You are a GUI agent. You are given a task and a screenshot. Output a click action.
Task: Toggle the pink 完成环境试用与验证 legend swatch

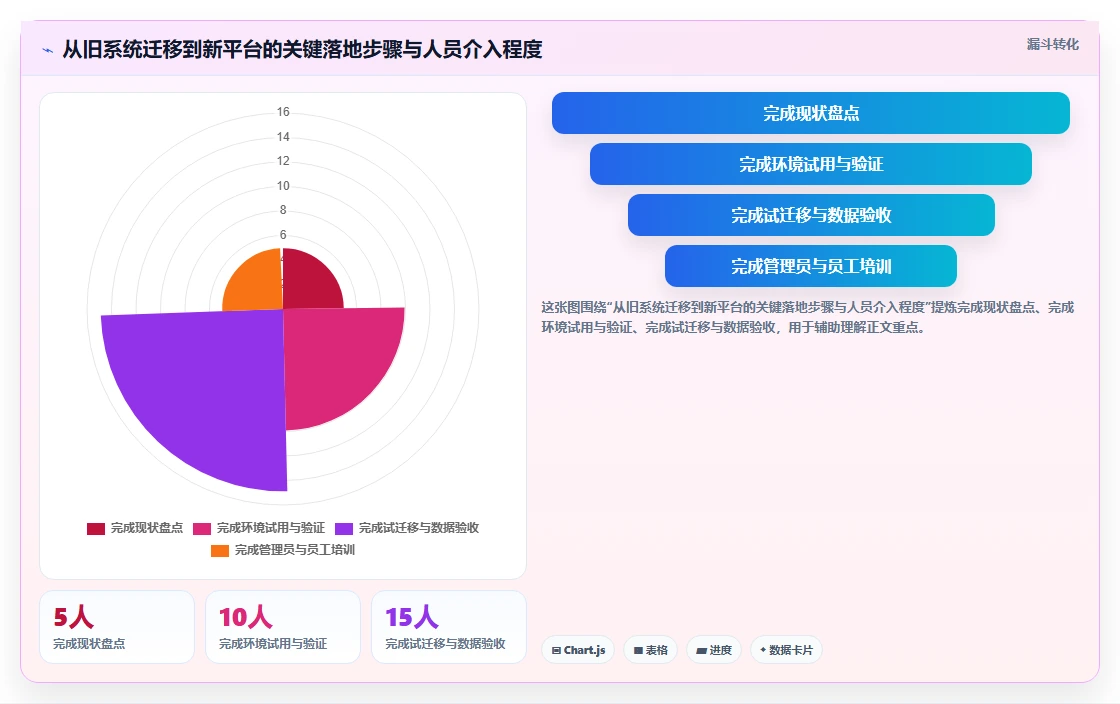click(202, 528)
